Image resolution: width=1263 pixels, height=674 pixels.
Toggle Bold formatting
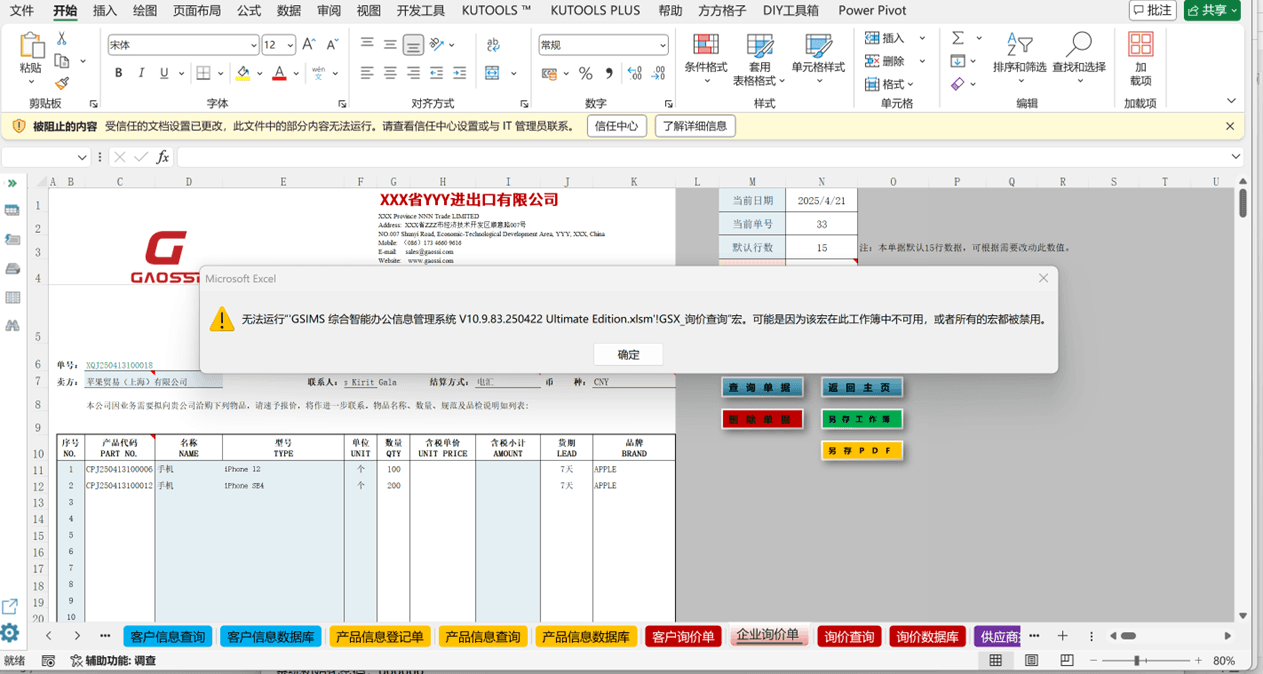pyautogui.click(x=118, y=73)
